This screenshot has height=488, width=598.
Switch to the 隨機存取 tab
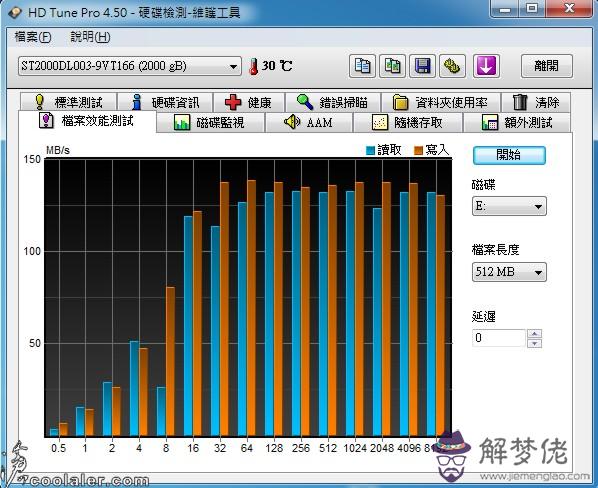click(x=408, y=122)
